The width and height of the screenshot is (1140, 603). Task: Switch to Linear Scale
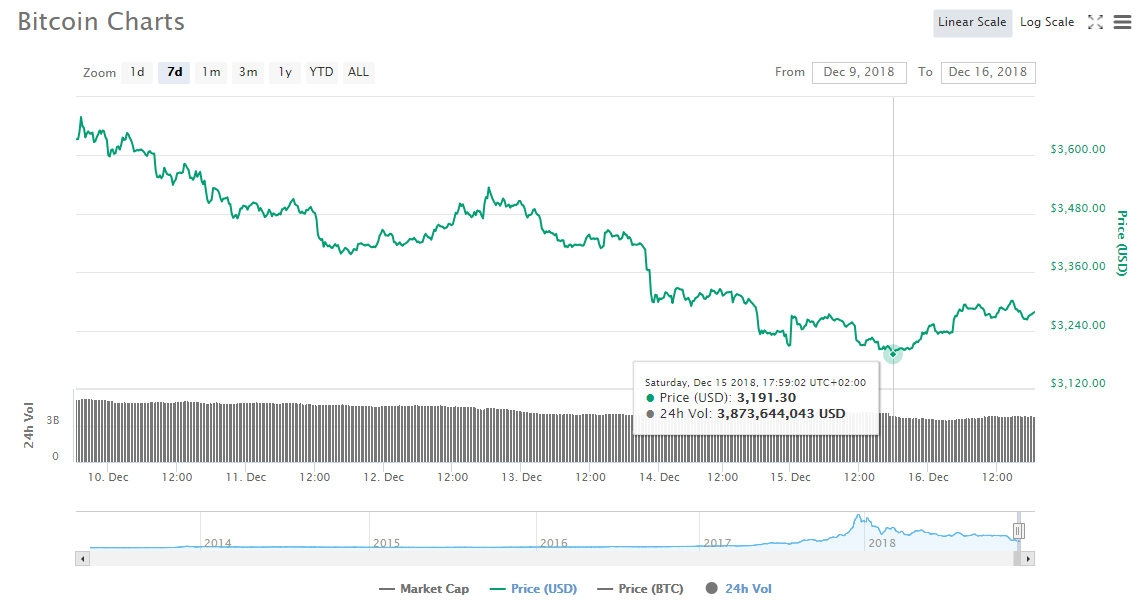pos(971,22)
